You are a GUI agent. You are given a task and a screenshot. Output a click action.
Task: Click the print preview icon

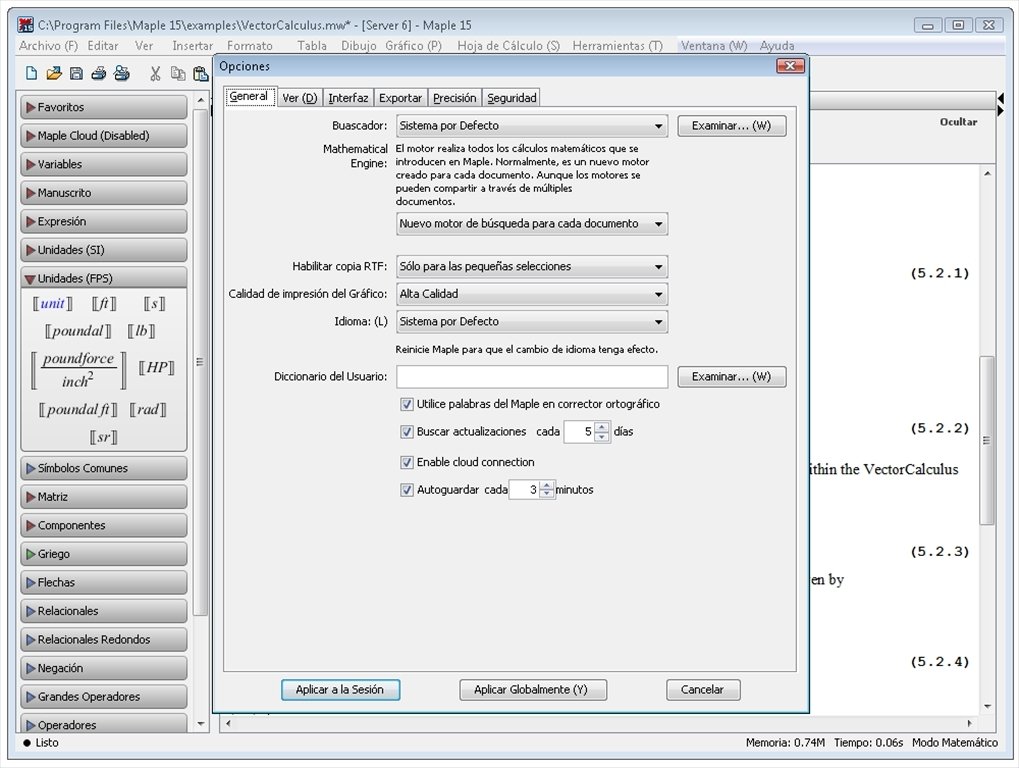pos(122,73)
